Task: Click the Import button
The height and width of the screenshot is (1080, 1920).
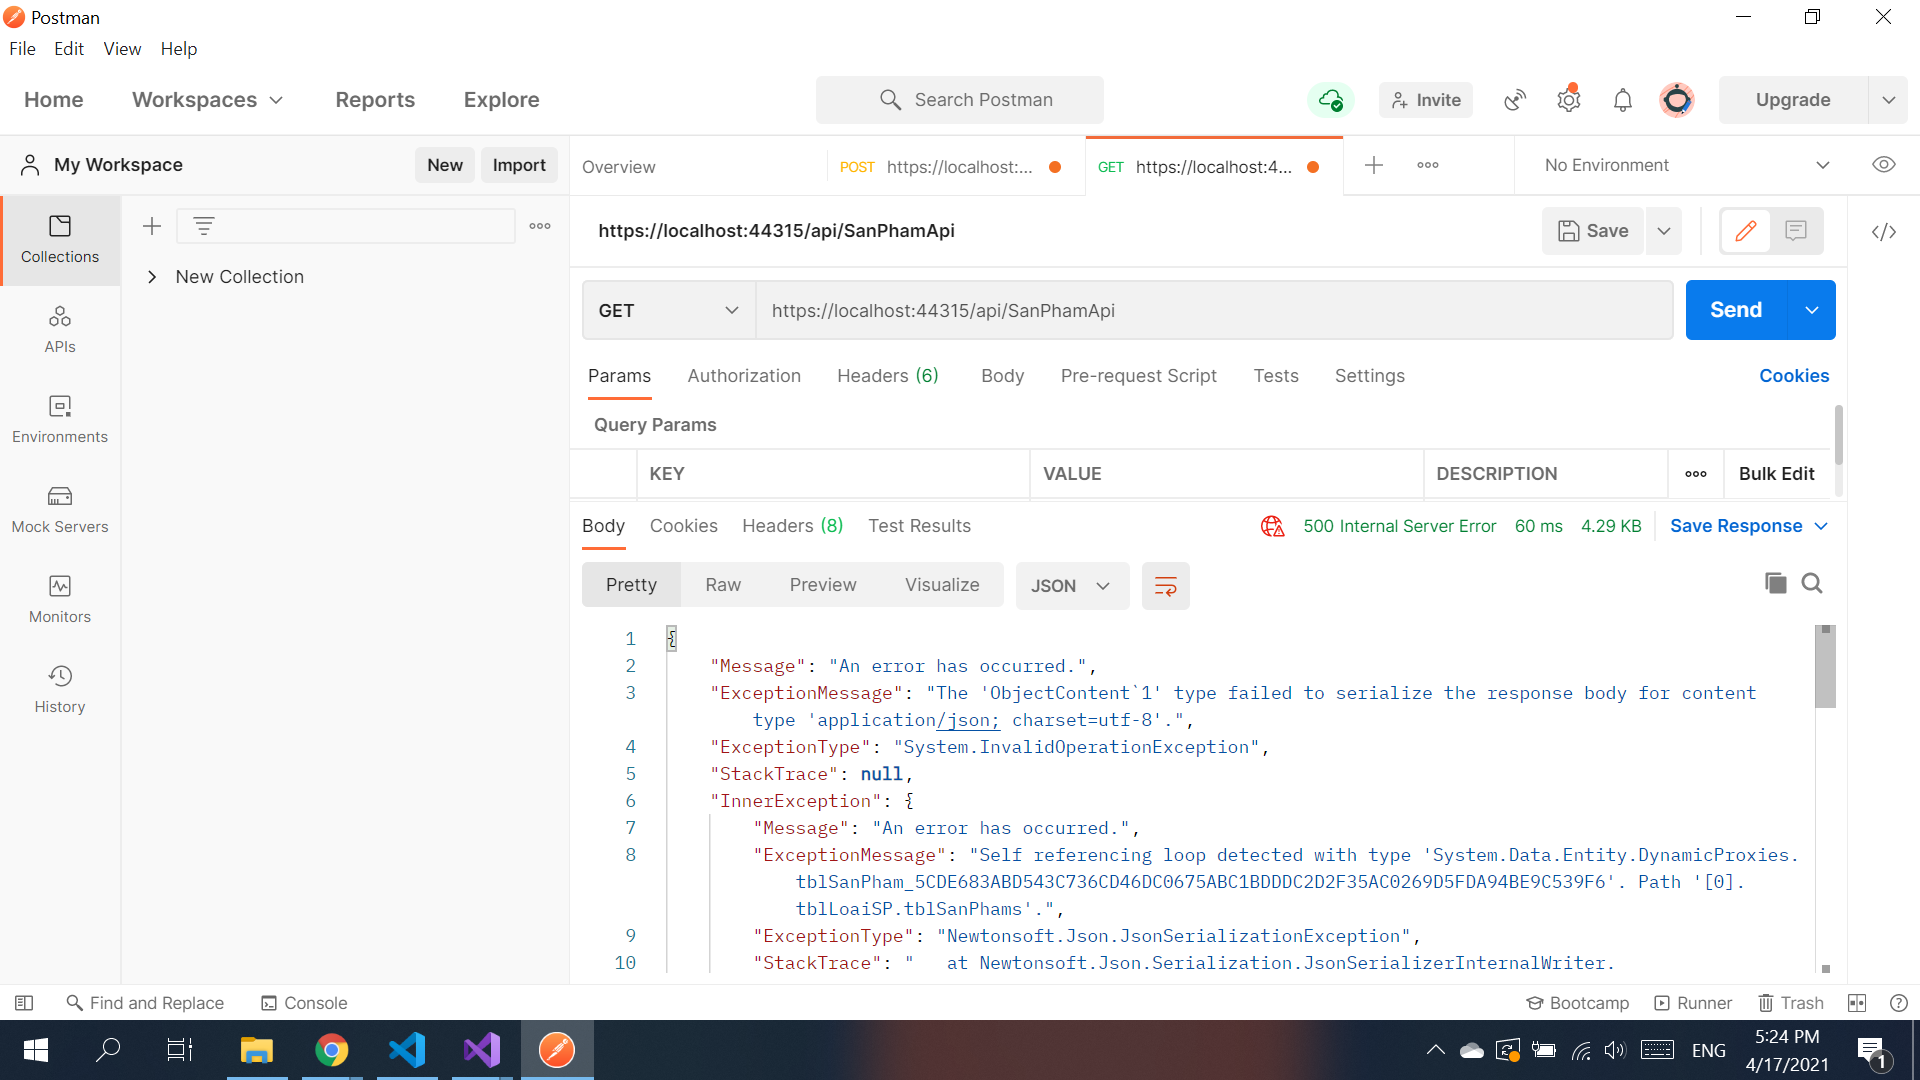Action: pos(519,165)
